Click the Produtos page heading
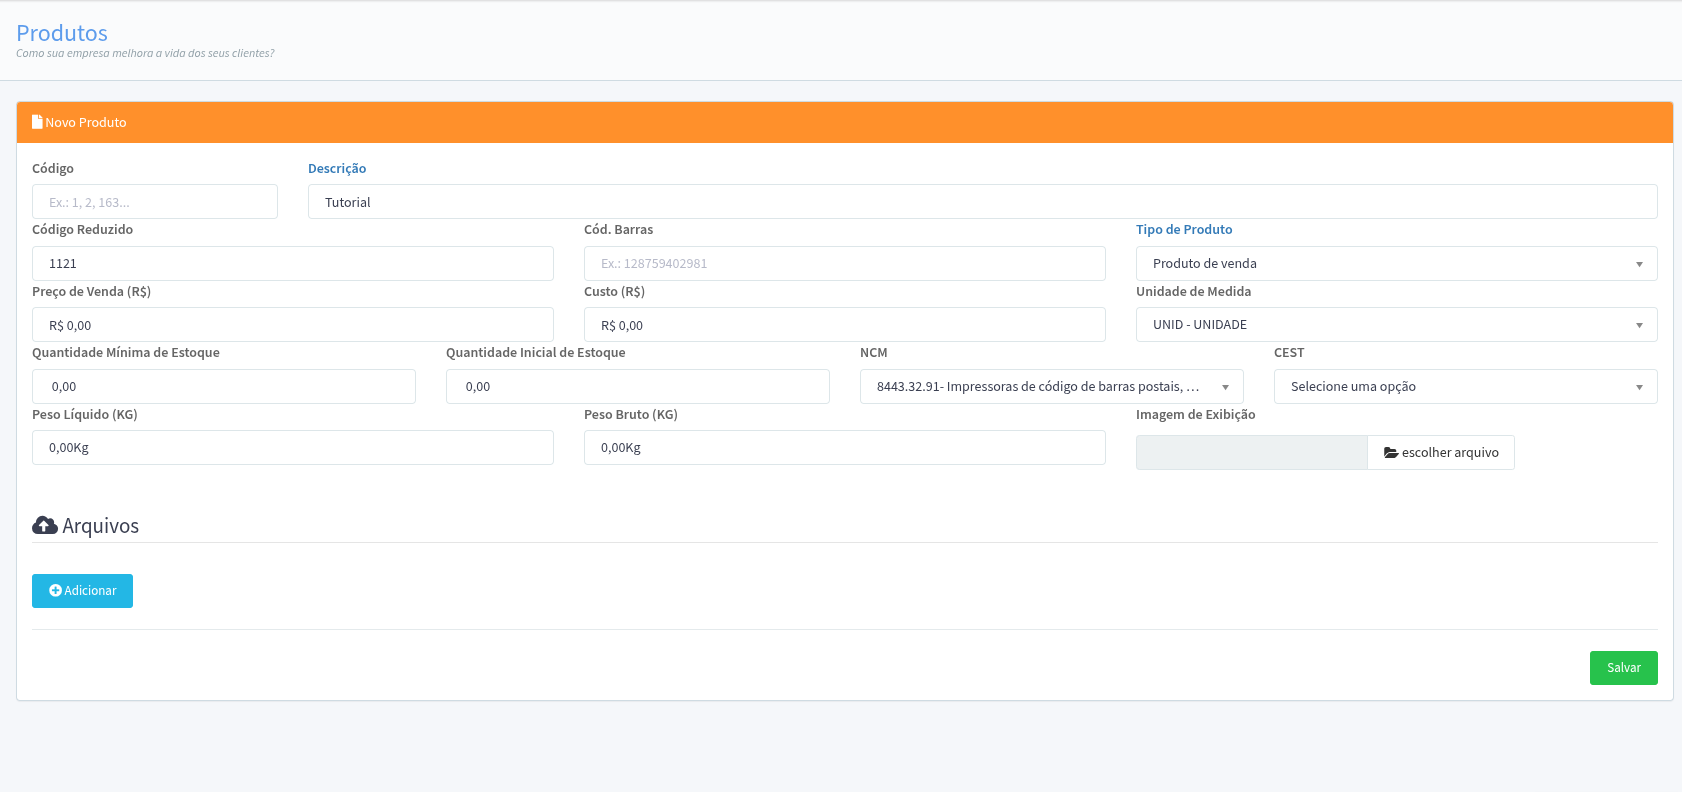1682x792 pixels. pos(62,33)
